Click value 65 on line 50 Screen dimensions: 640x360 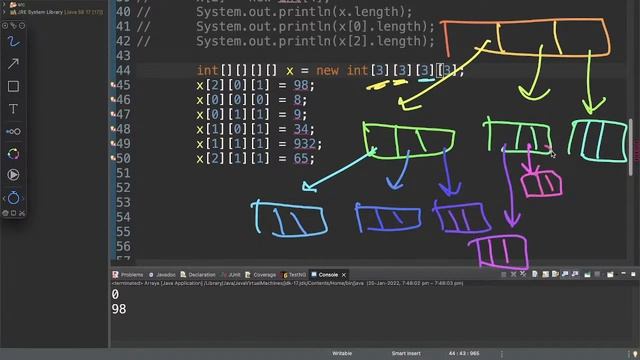301,158
